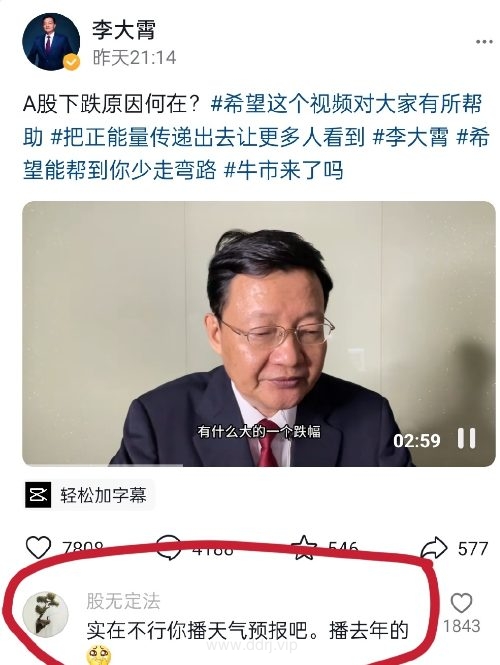Favorite the post with star icon
This screenshot has height=665, width=500.
click(304, 547)
